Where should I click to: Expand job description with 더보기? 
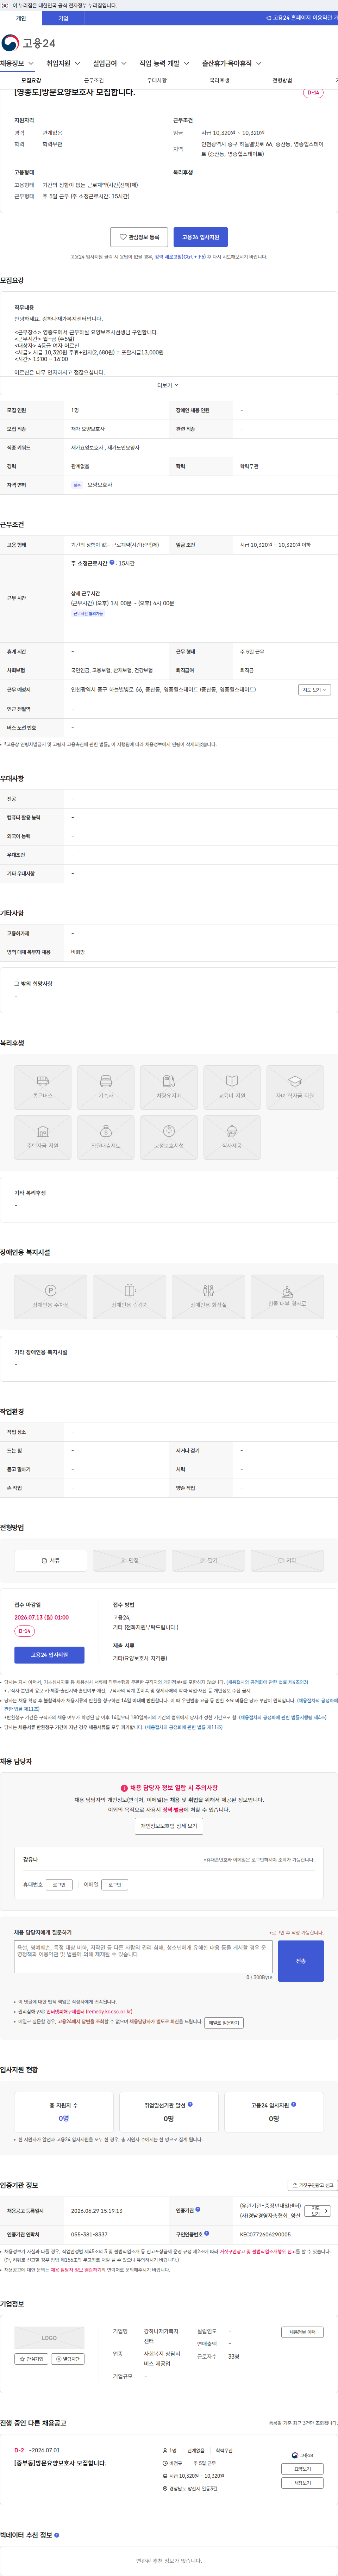[x=168, y=385]
